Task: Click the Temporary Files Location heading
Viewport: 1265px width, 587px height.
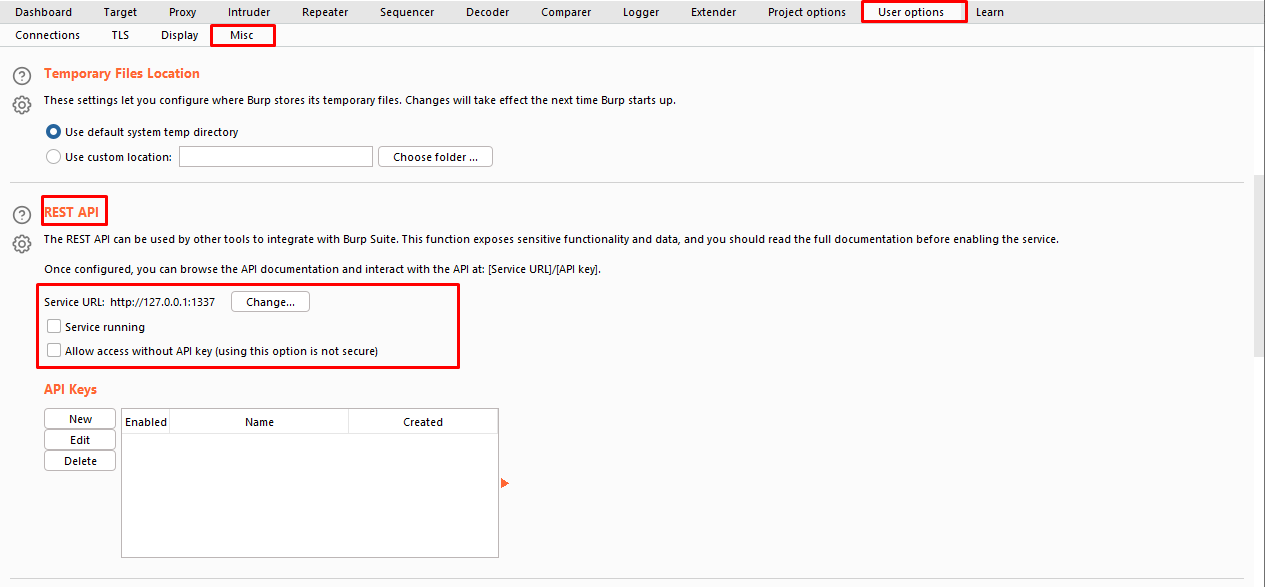Action: [122, 73]
